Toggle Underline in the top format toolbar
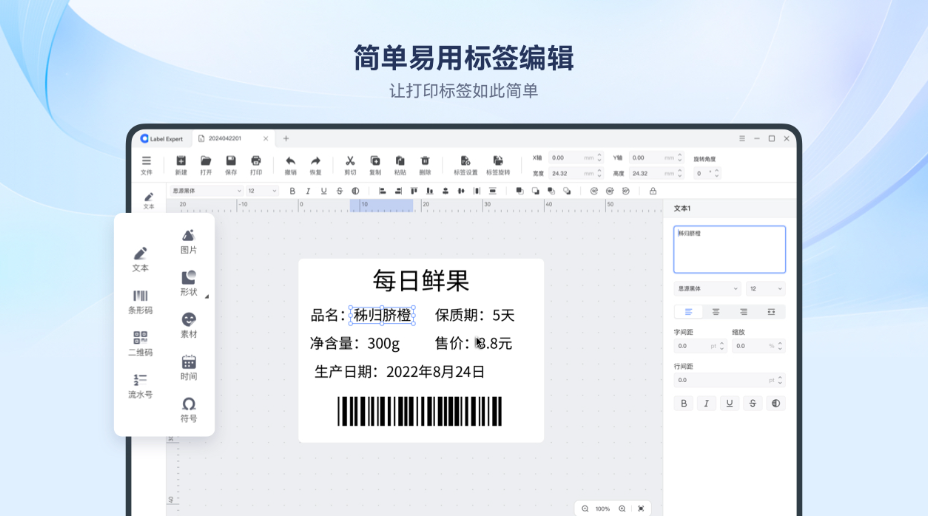 pos(324,191)
